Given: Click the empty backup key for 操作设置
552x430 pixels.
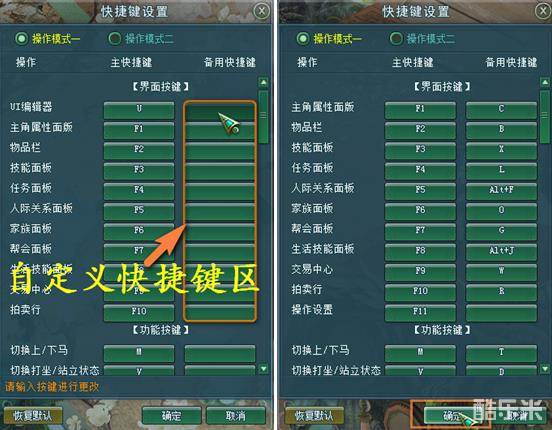Looking at the screenshot, I should tap(501, 313).
